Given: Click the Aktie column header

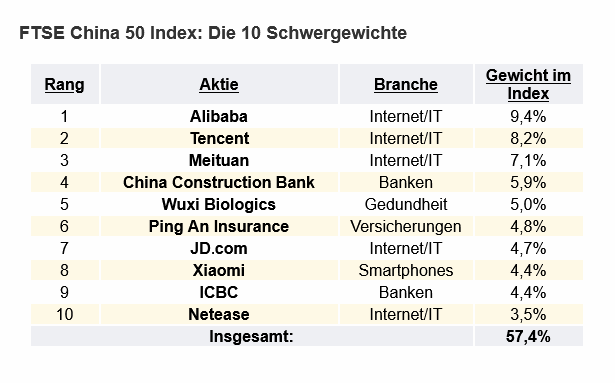Looking at the screenshot, I should (x=219, y=85).
